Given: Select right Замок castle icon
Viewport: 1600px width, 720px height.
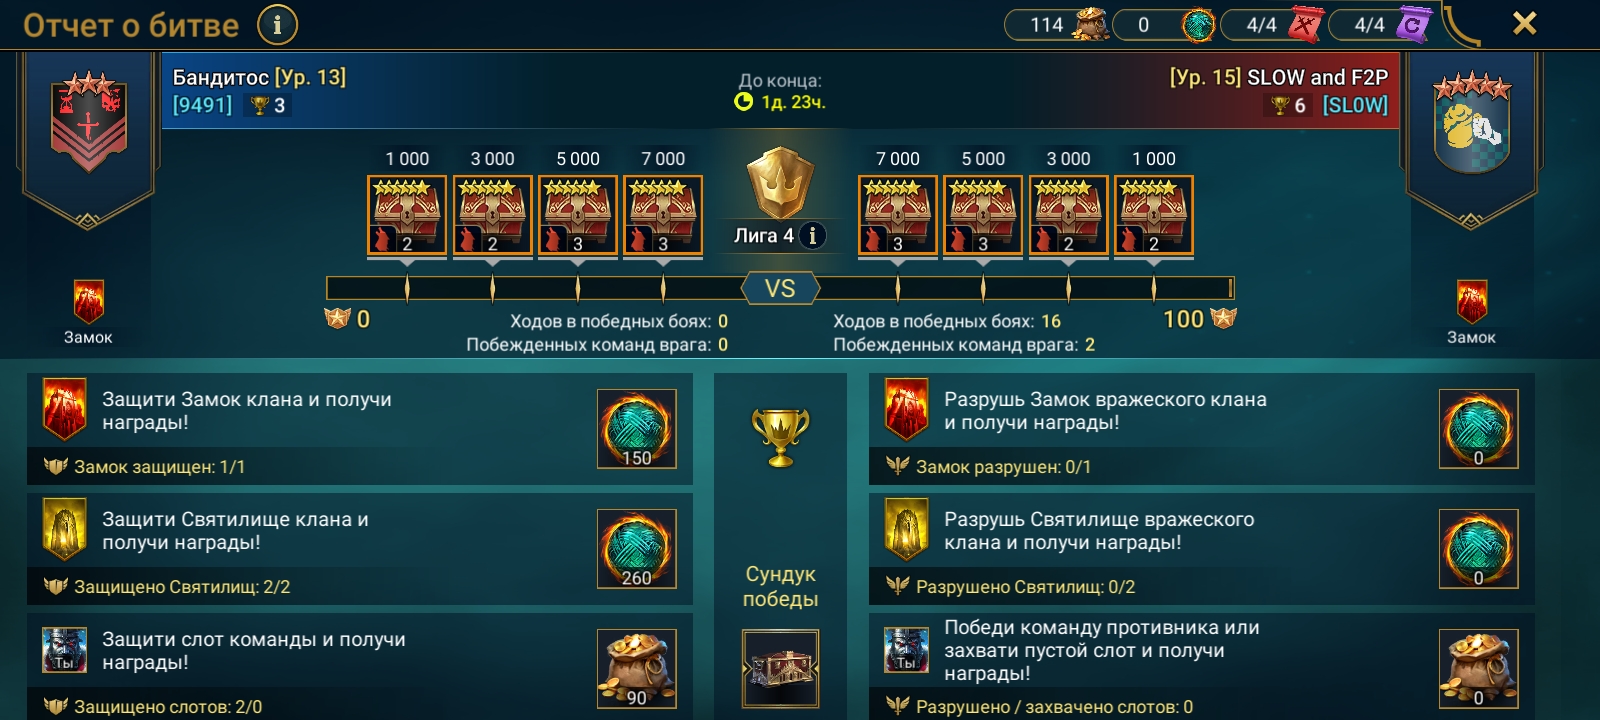Looking at the screenshot, I should [1471, 303].
